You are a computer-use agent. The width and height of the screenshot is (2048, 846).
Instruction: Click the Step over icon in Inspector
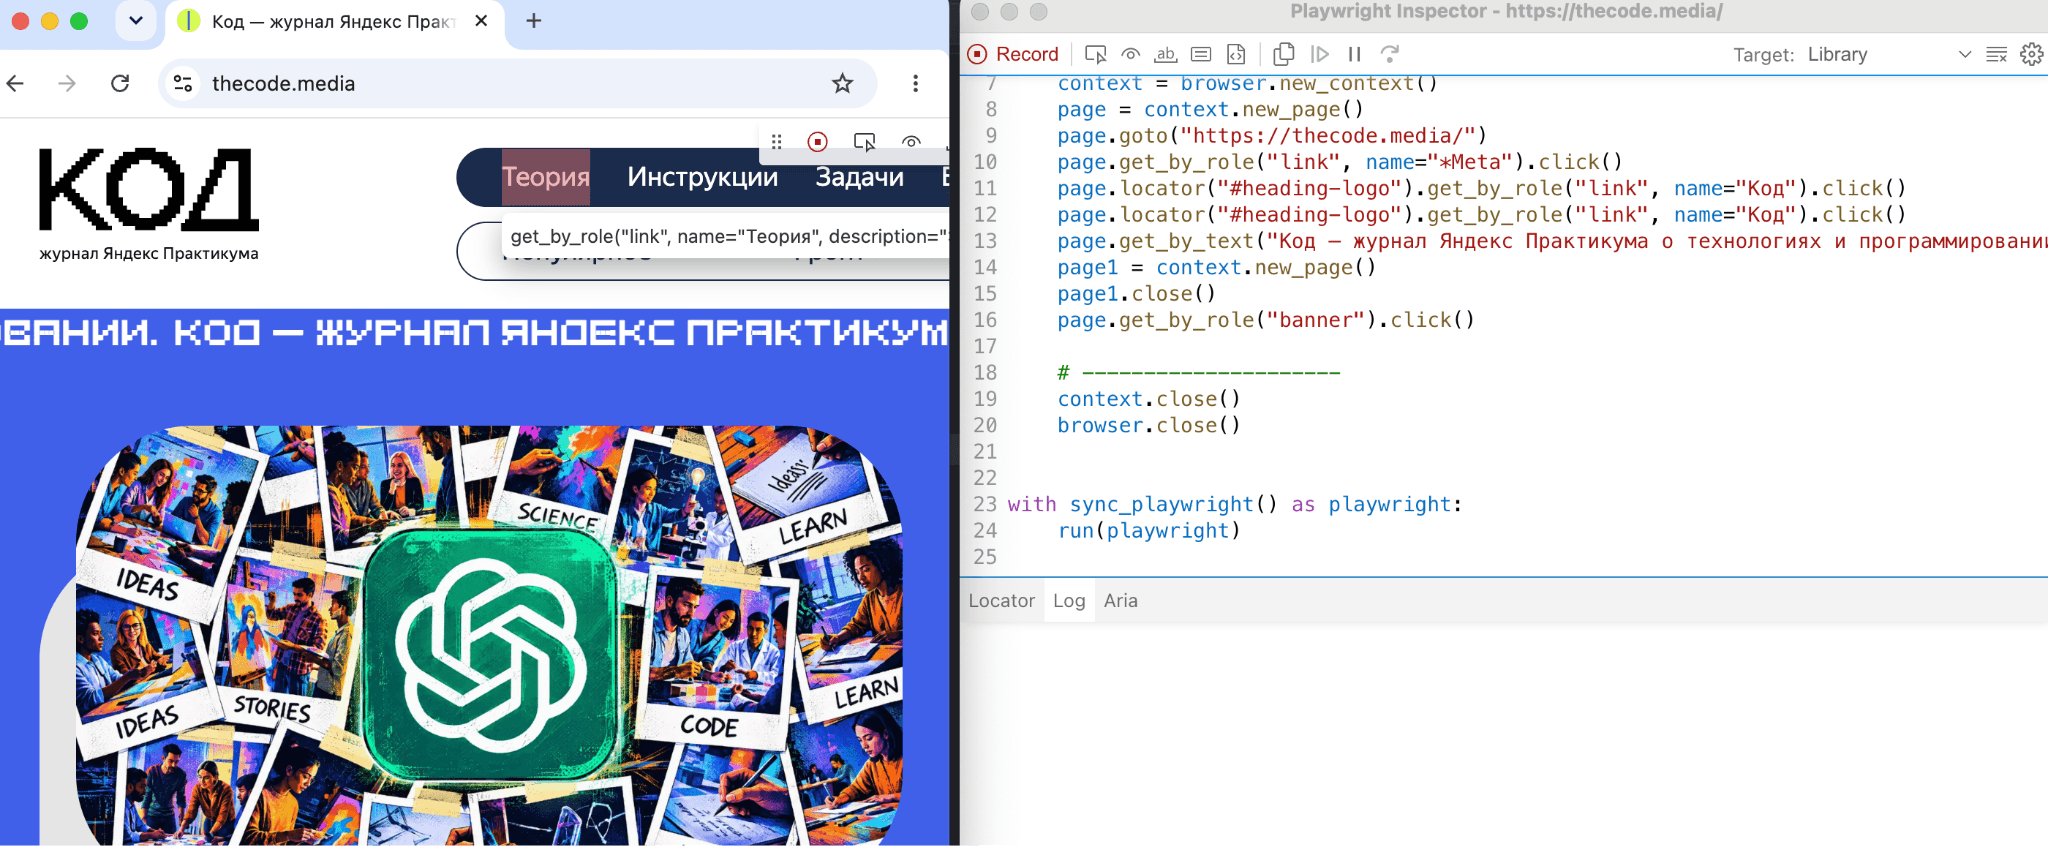point(1390,54)
